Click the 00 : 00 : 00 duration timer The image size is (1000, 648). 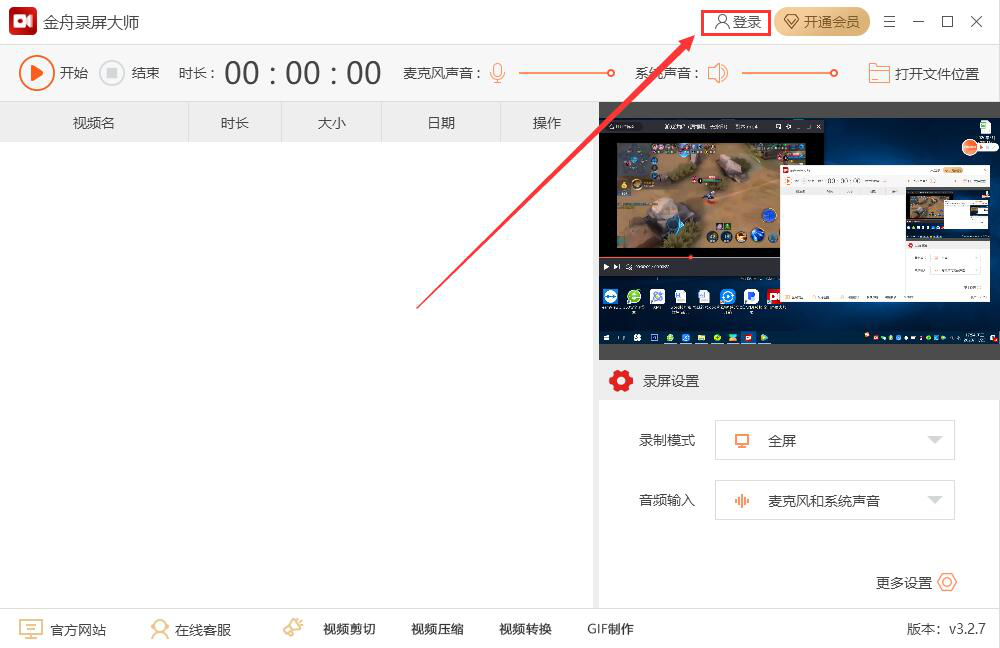tap(302, 73)
